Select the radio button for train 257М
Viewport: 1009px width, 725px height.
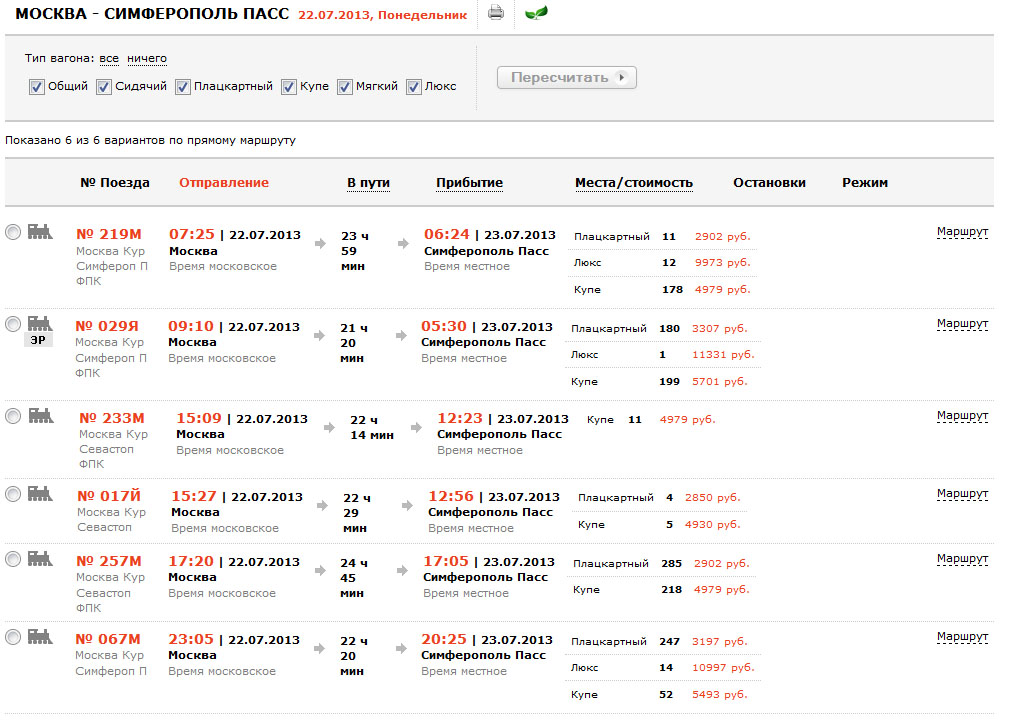coord(13,559)
